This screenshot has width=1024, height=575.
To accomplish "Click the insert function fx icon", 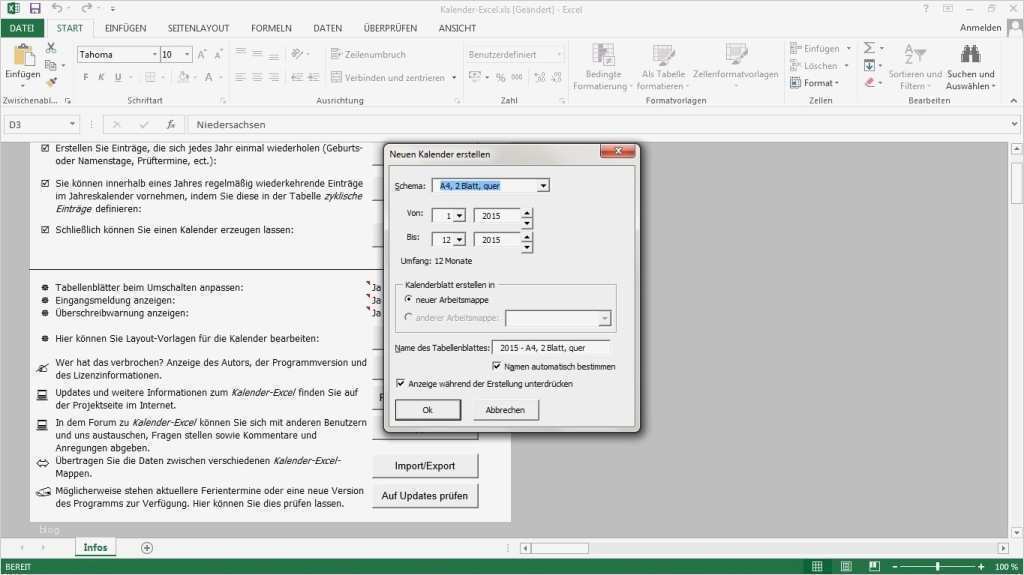I will point(171,124).
